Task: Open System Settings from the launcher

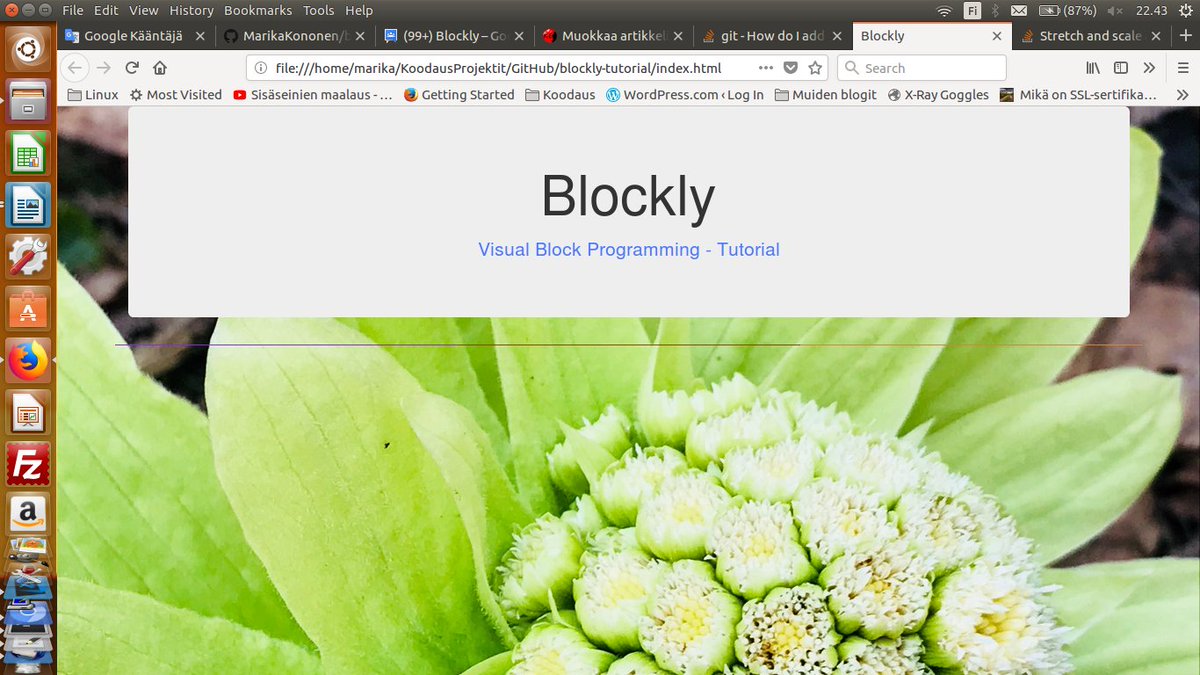Action: click(x=28, y=258)
